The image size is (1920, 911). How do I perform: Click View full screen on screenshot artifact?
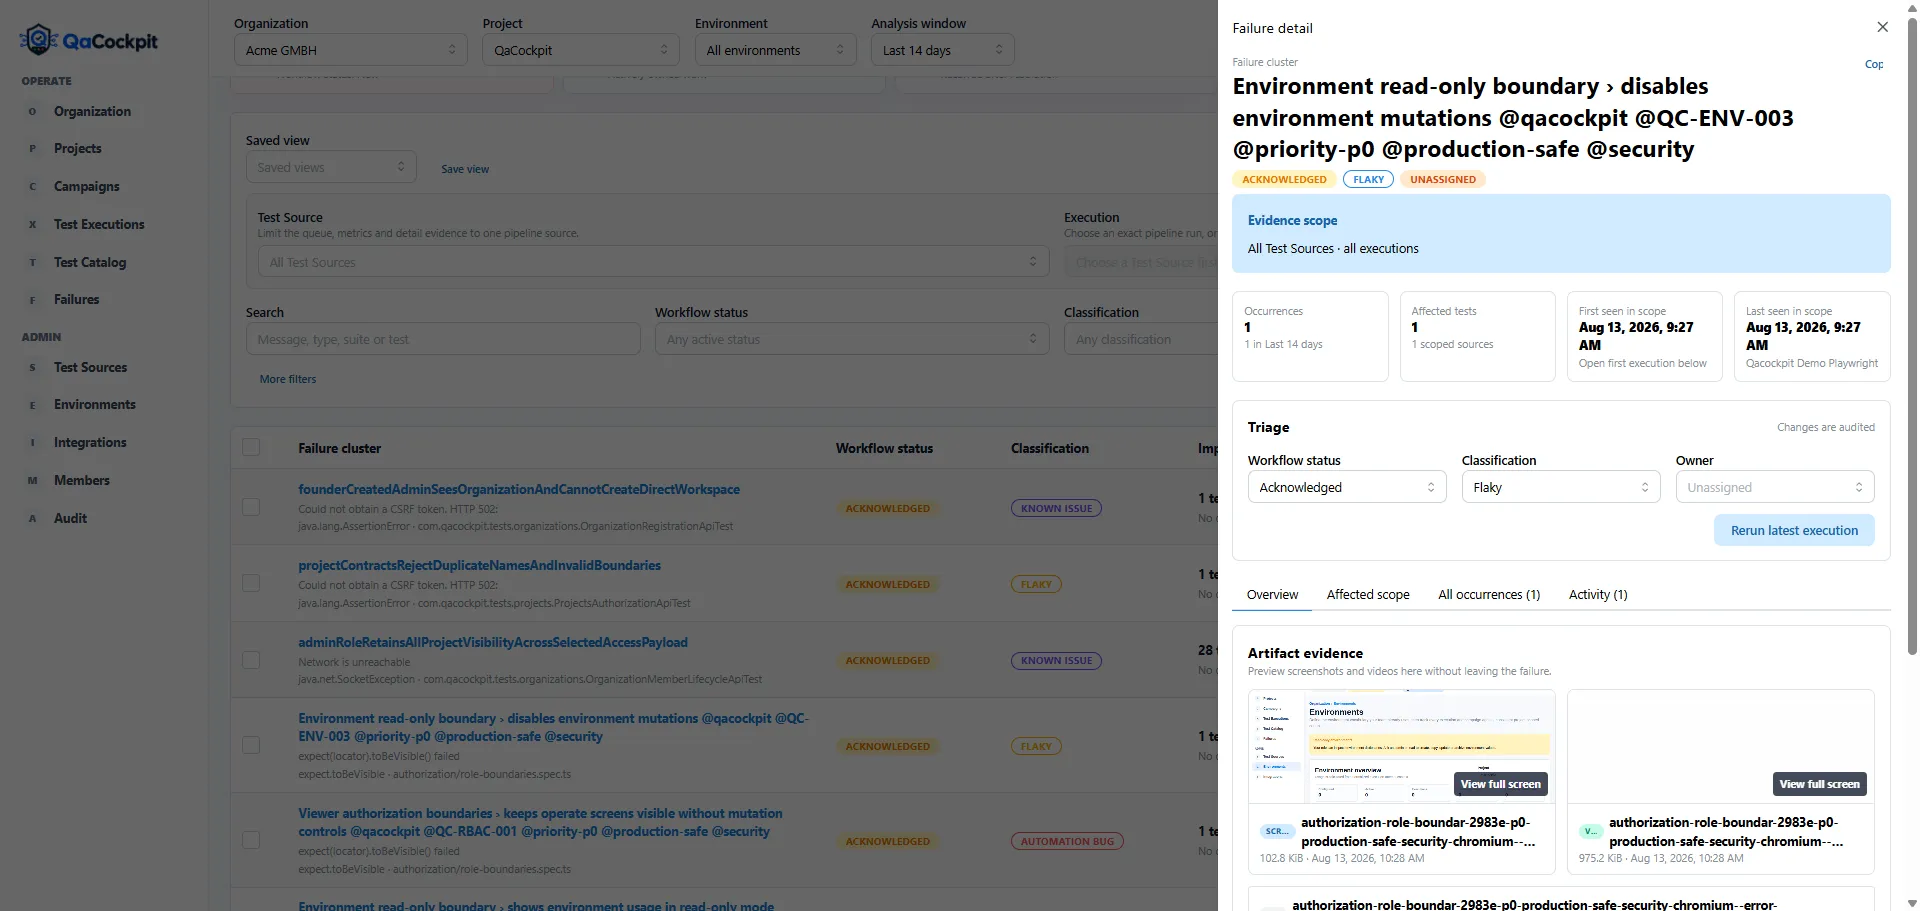[1500, 784]
